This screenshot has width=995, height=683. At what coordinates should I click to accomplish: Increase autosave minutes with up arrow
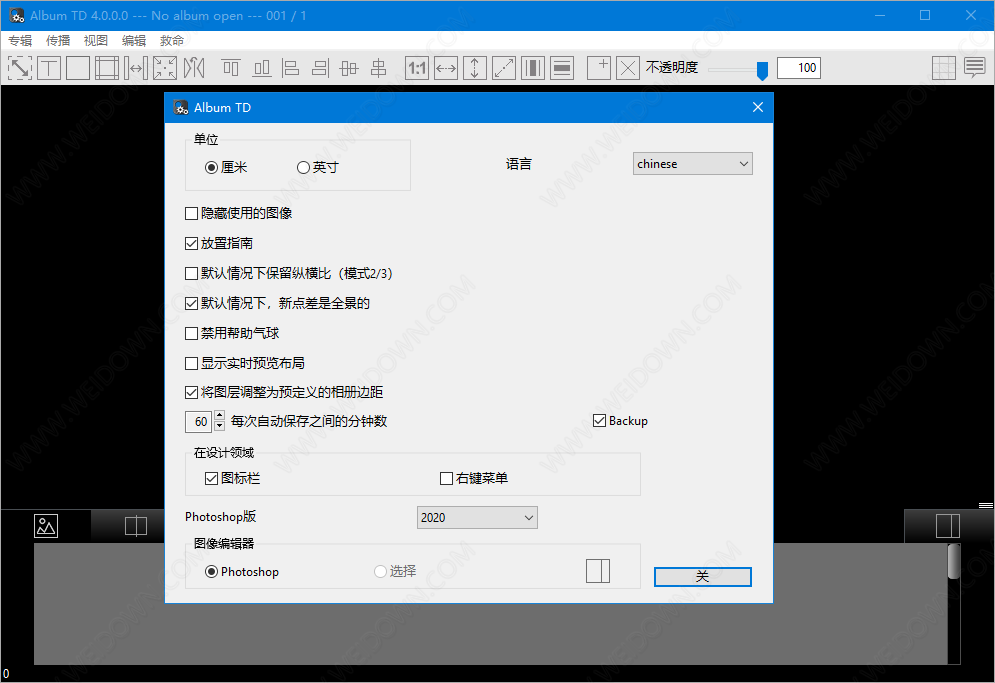tap(220, 416)
